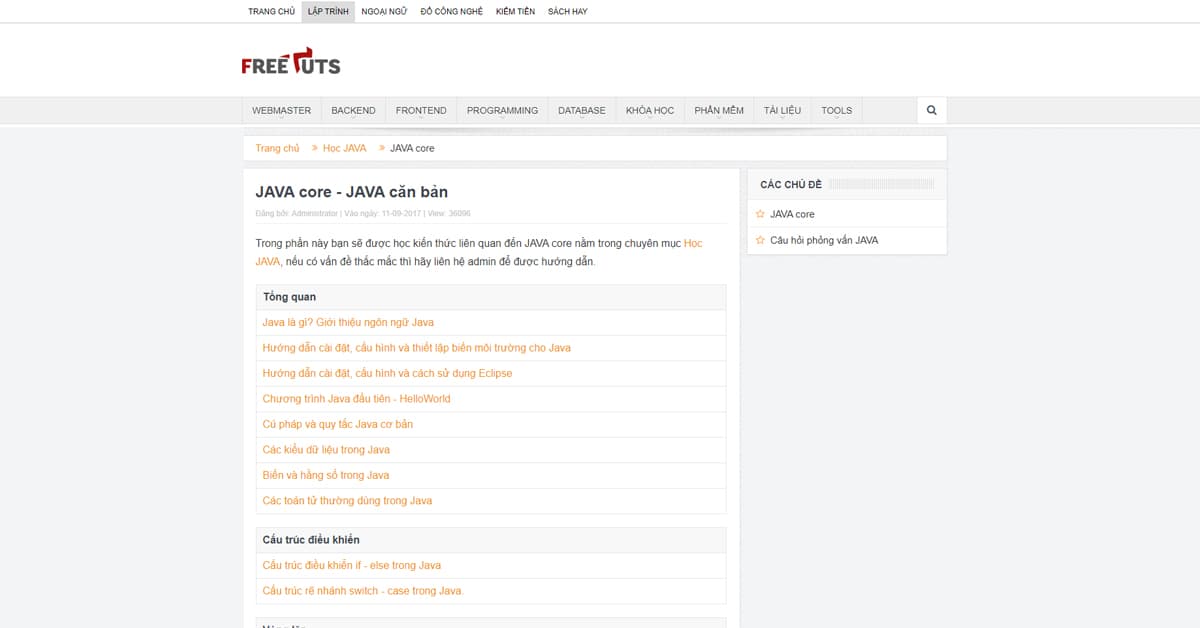Click star icon beside Câu hỏi phỏng vấn JAVA
The image size is (1200, 628).
[760, 240]
